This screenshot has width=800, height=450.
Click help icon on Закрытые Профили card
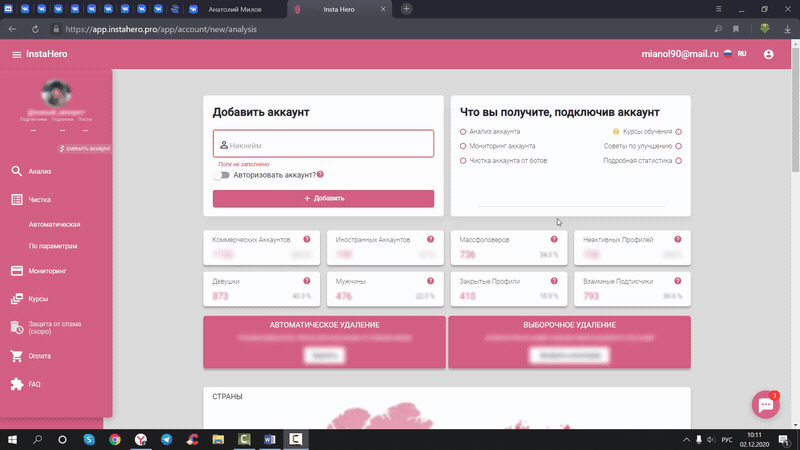[554, 281]
